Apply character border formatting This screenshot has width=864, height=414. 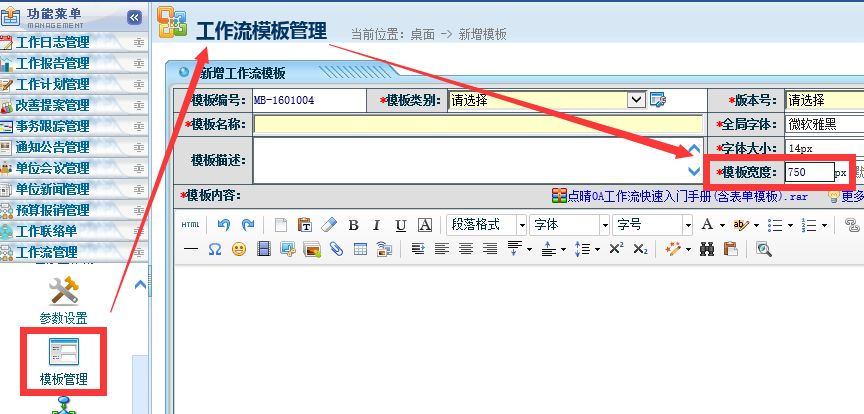(425, 225)
